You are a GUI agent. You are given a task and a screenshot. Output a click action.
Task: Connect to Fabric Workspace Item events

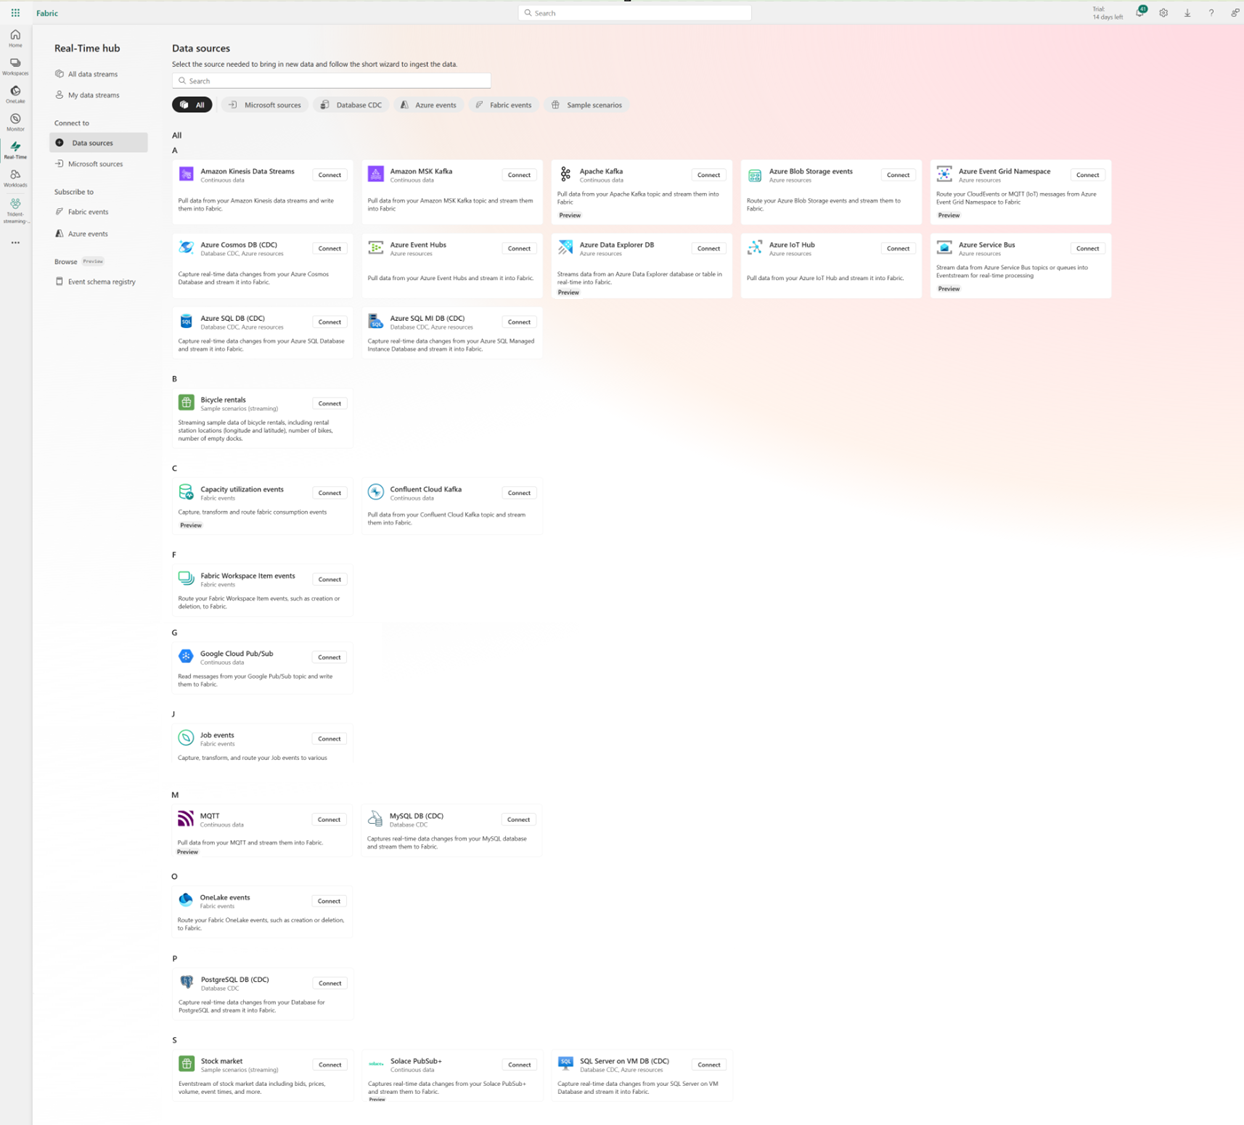[329, 579]
